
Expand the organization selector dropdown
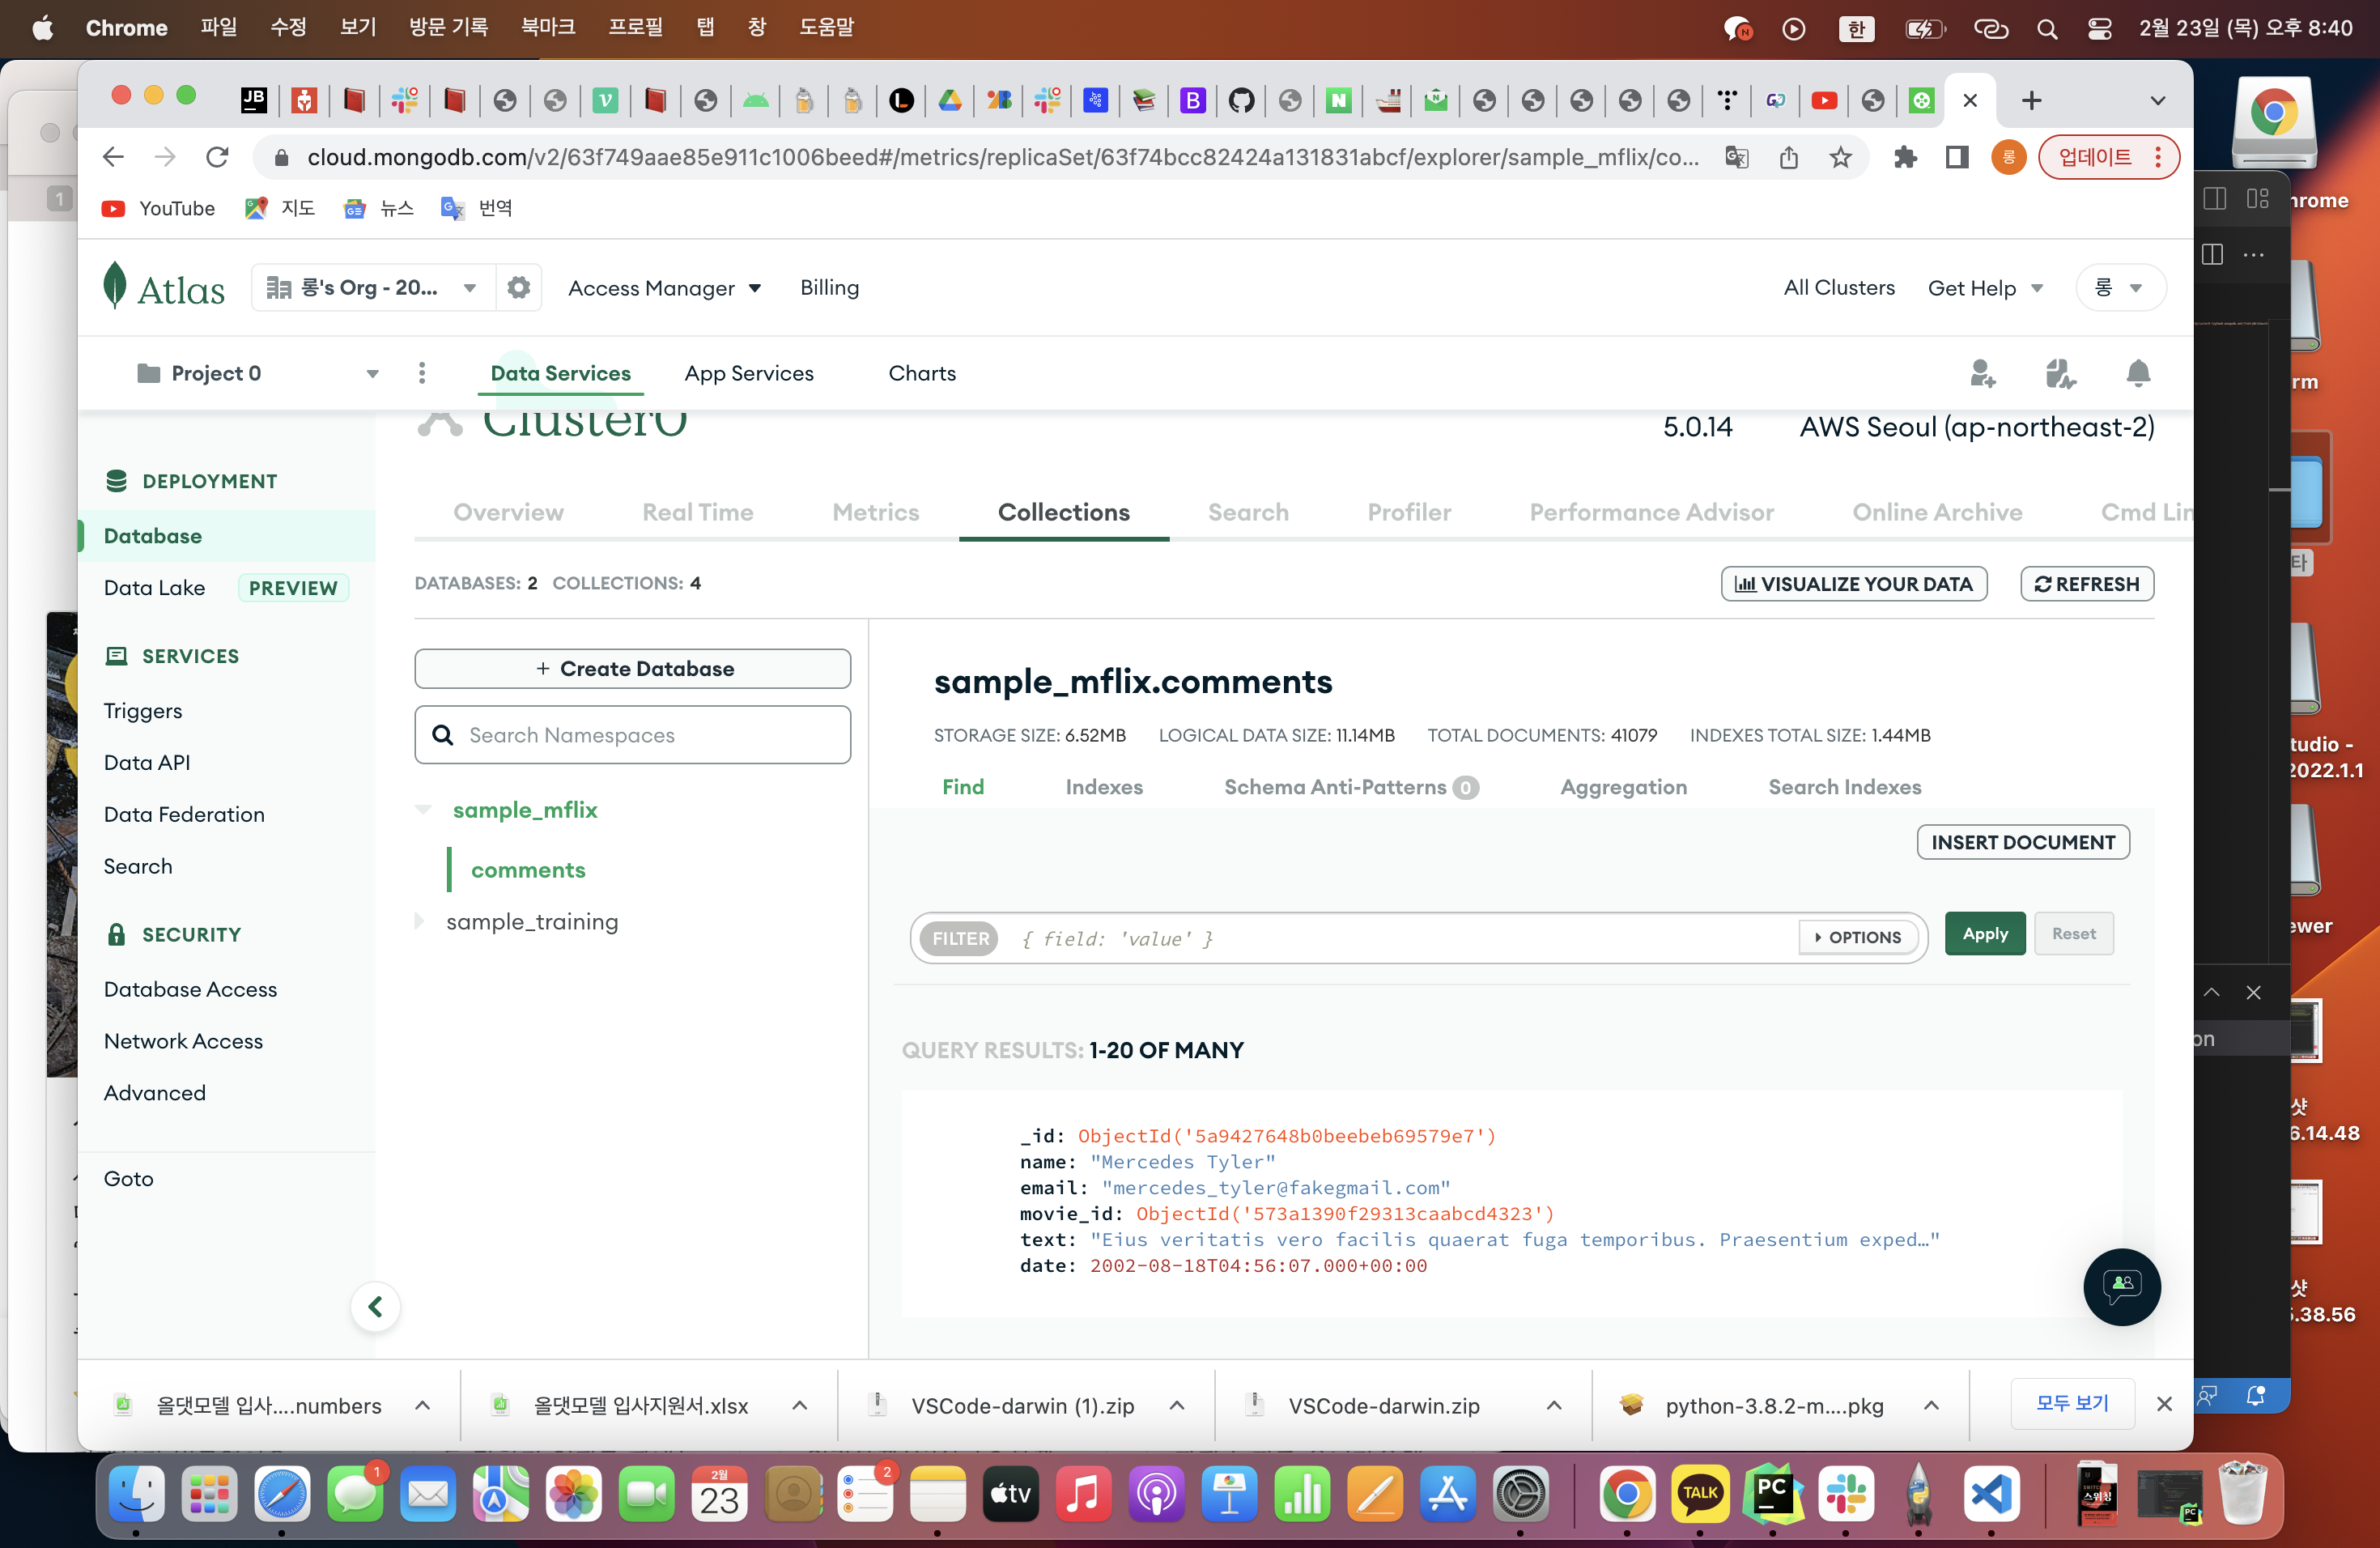373,288
